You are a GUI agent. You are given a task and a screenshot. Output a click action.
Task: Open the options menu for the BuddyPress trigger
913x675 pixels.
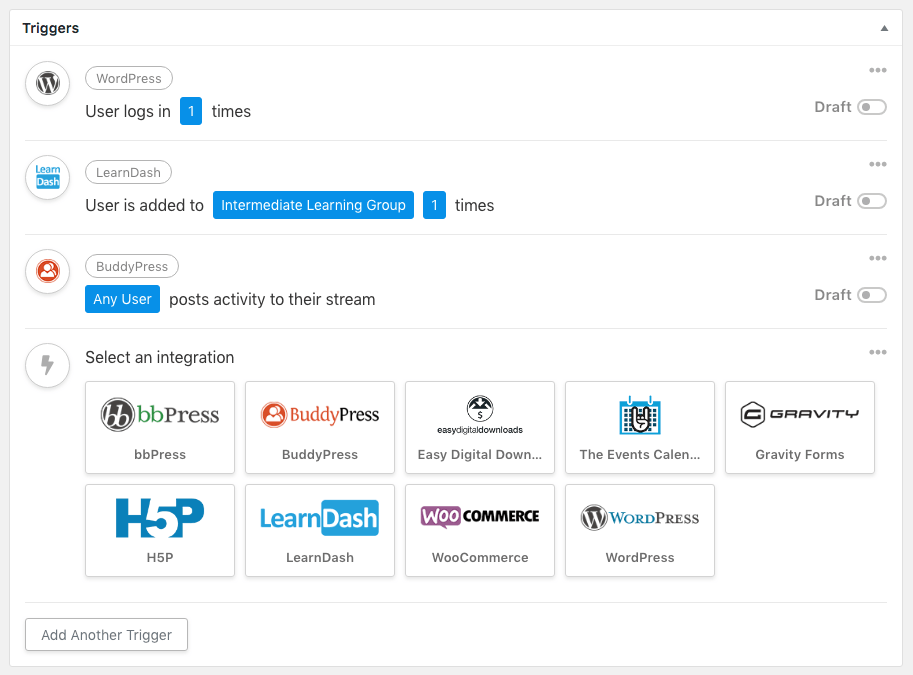(x=877, y=258)
